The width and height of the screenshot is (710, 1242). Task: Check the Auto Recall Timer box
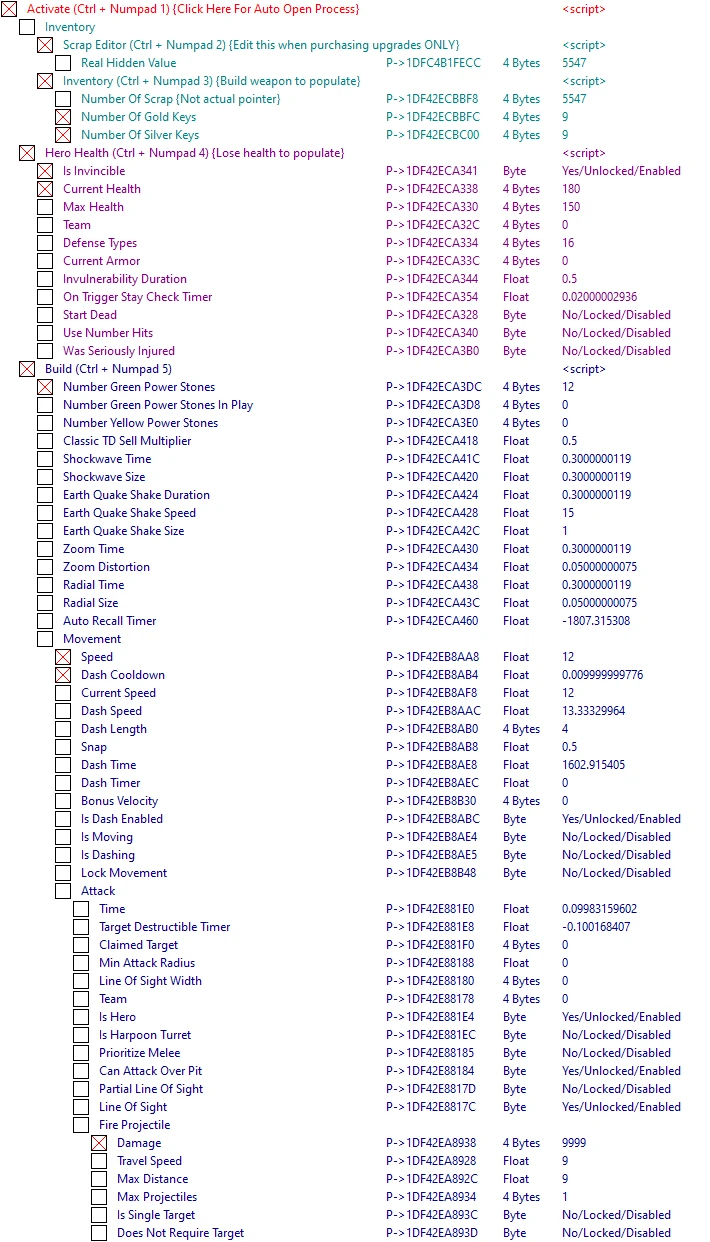[x=45, y=621]
